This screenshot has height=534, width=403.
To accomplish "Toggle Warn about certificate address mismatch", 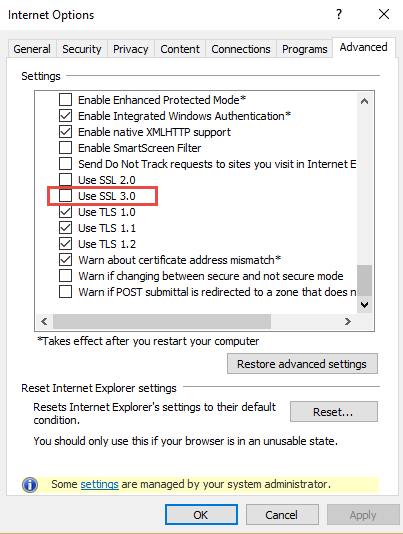I will click(65, 260).
